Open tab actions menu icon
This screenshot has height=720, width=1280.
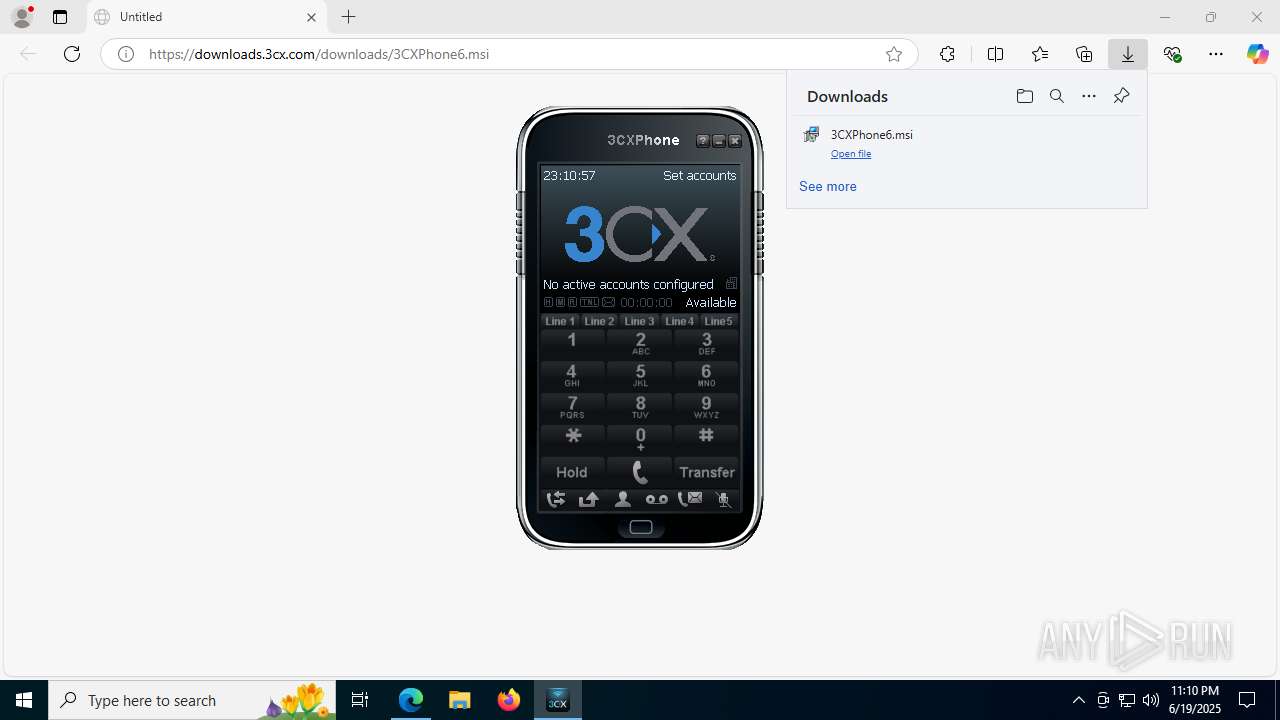pyautogui.click(x=60, y=17)
